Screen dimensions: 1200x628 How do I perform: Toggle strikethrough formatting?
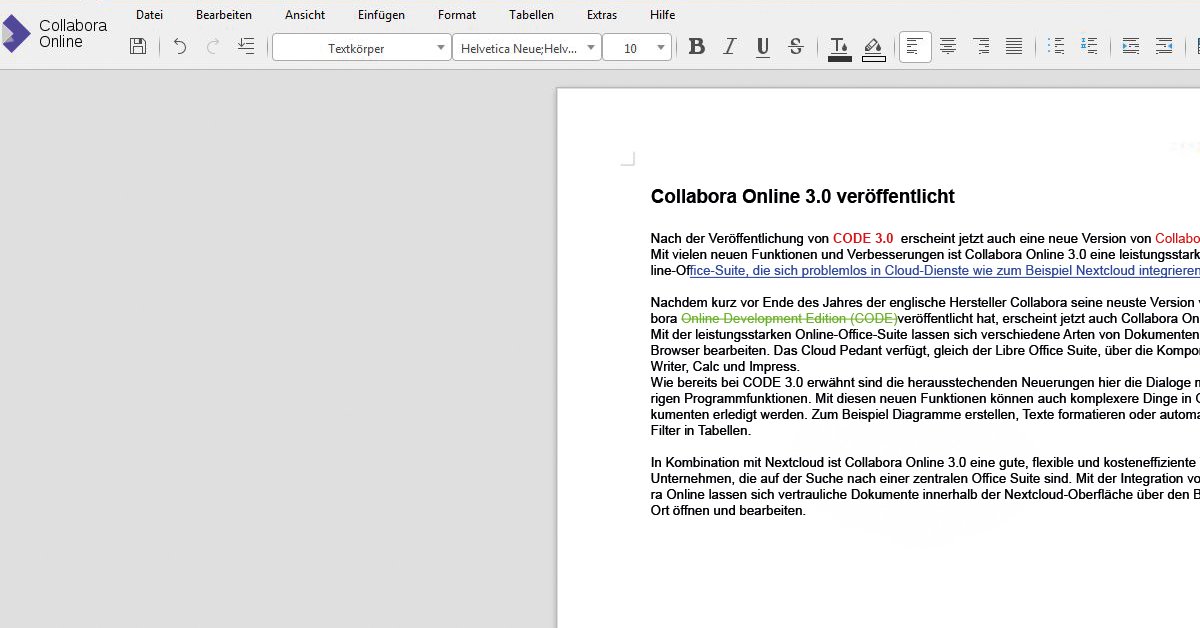pos(796,47)
